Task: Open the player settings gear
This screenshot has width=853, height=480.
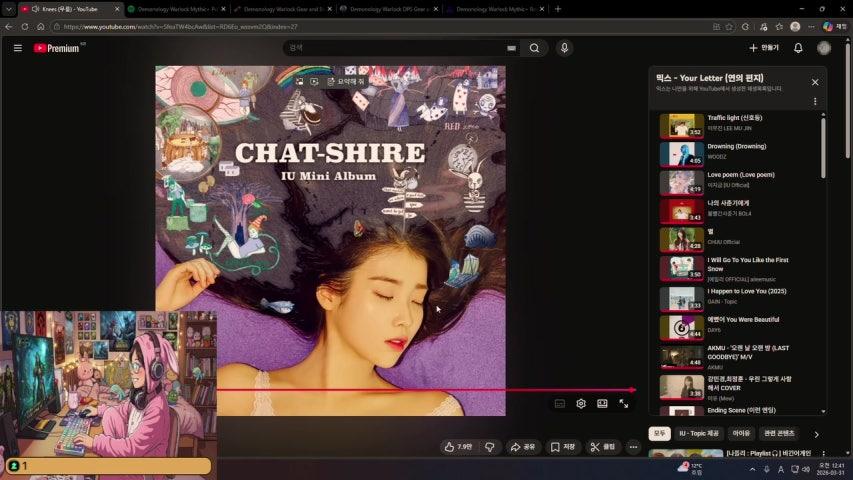Action: click(x=581, y=404)
